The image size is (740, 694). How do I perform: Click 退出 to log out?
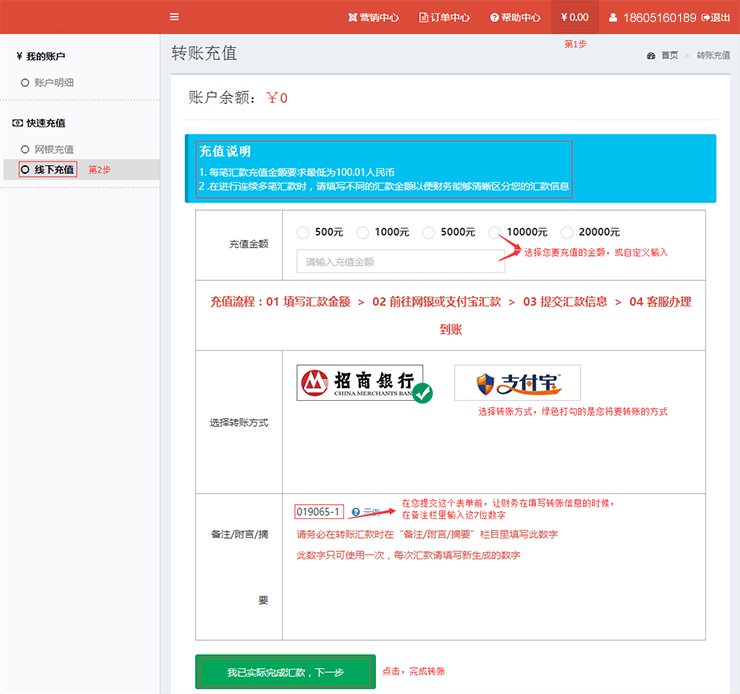716,17
